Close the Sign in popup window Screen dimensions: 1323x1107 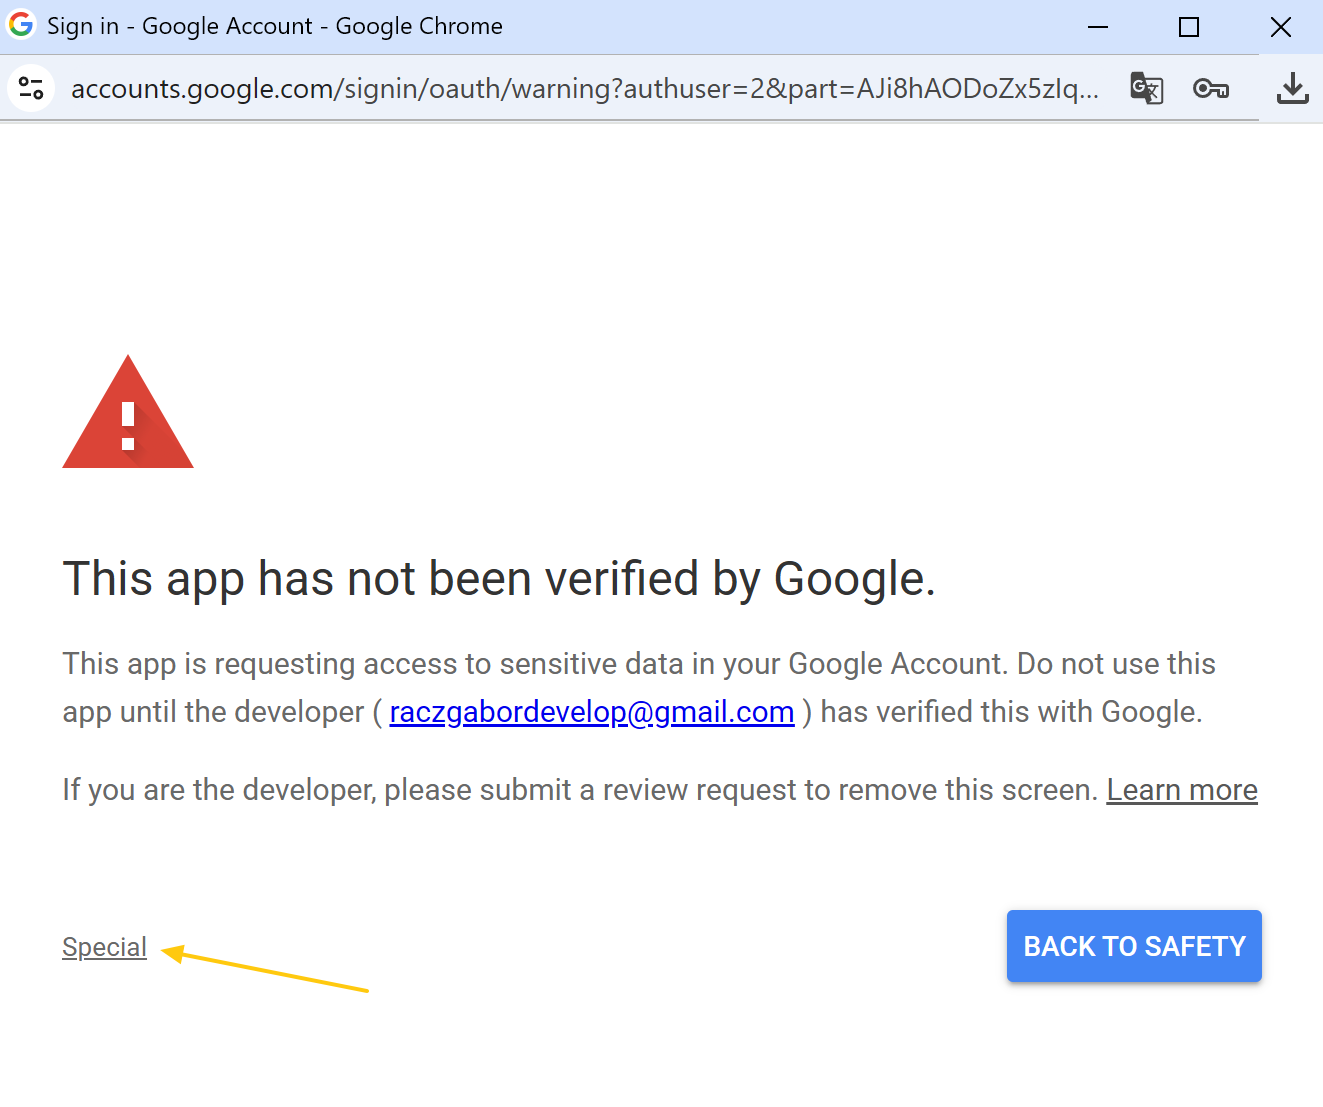(1281, 27)
